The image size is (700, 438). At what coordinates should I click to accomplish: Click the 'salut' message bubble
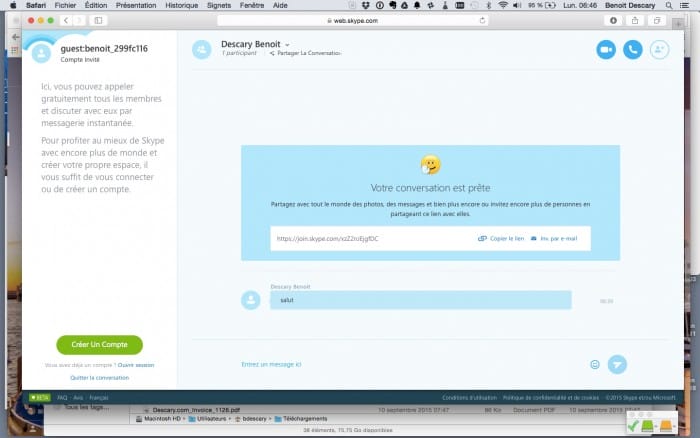coord(421,300)
